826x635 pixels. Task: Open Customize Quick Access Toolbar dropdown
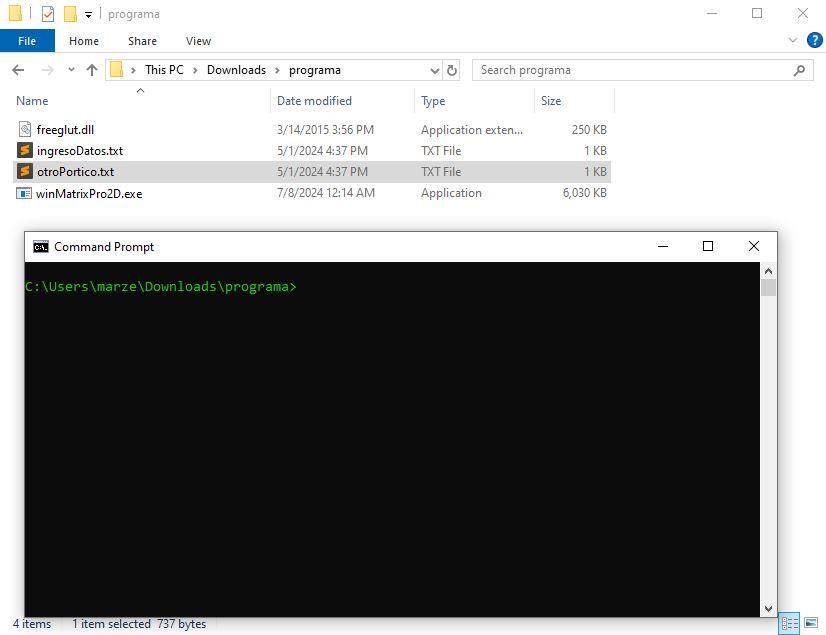[88, 15]
